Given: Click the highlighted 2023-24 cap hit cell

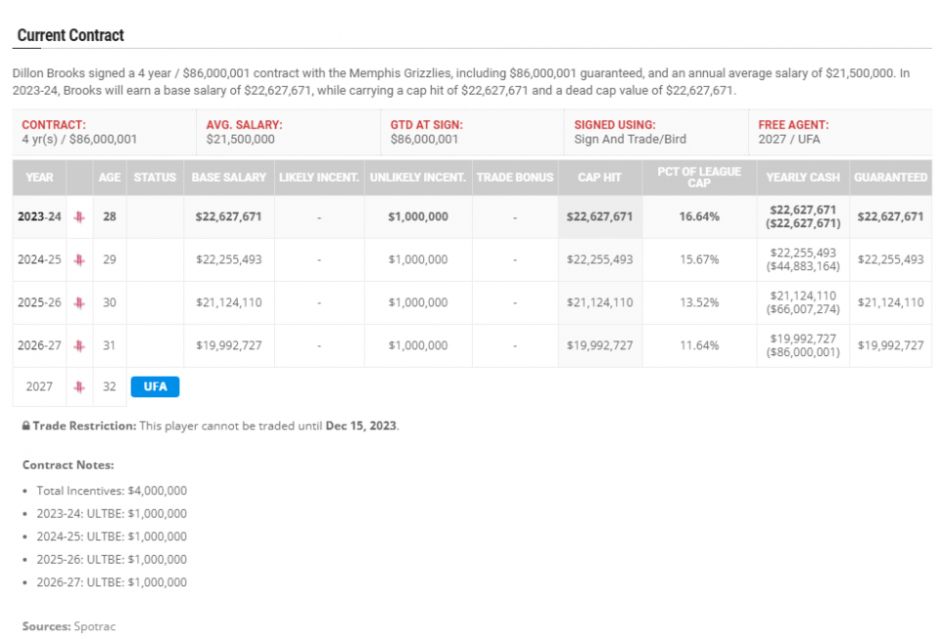Looking at the screenshot, I should pos(599,216).
